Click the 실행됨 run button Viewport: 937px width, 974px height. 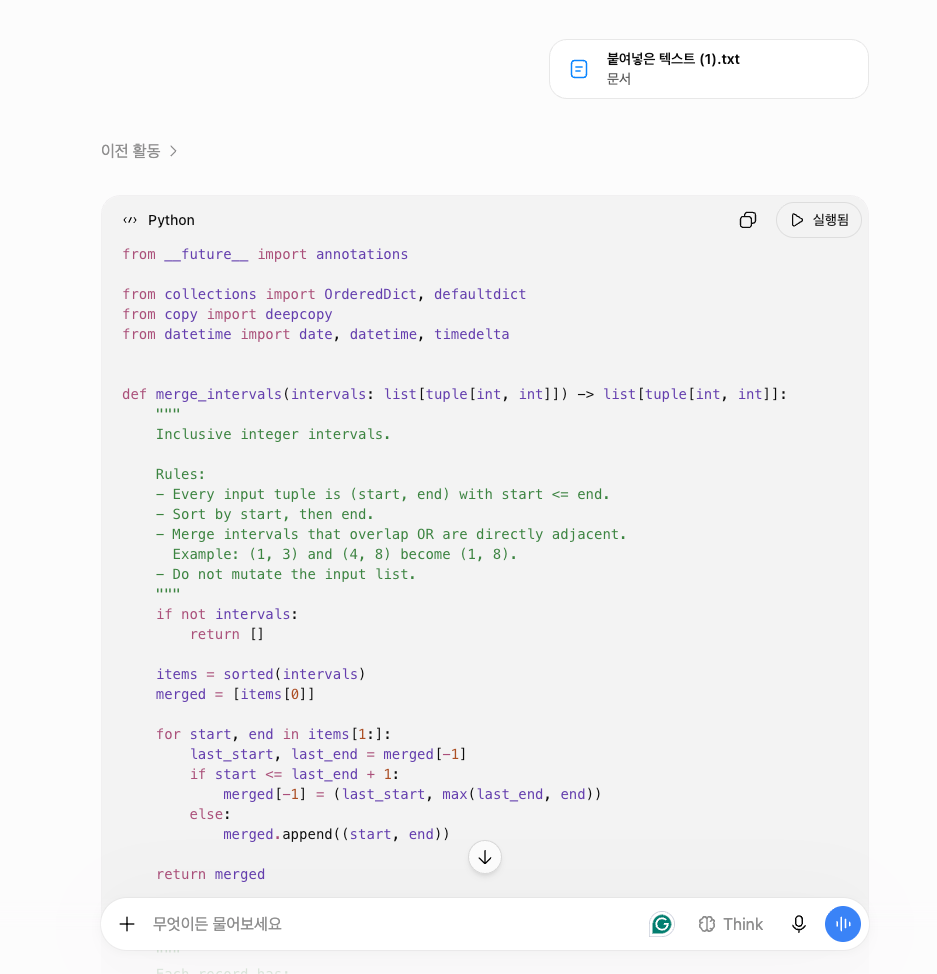coord(818,220)
